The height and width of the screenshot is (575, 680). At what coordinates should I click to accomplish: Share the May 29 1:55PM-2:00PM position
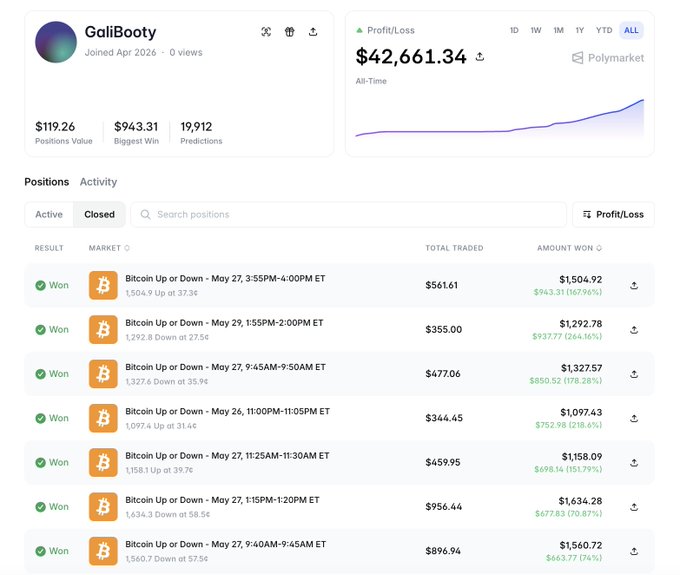(634, 330)
